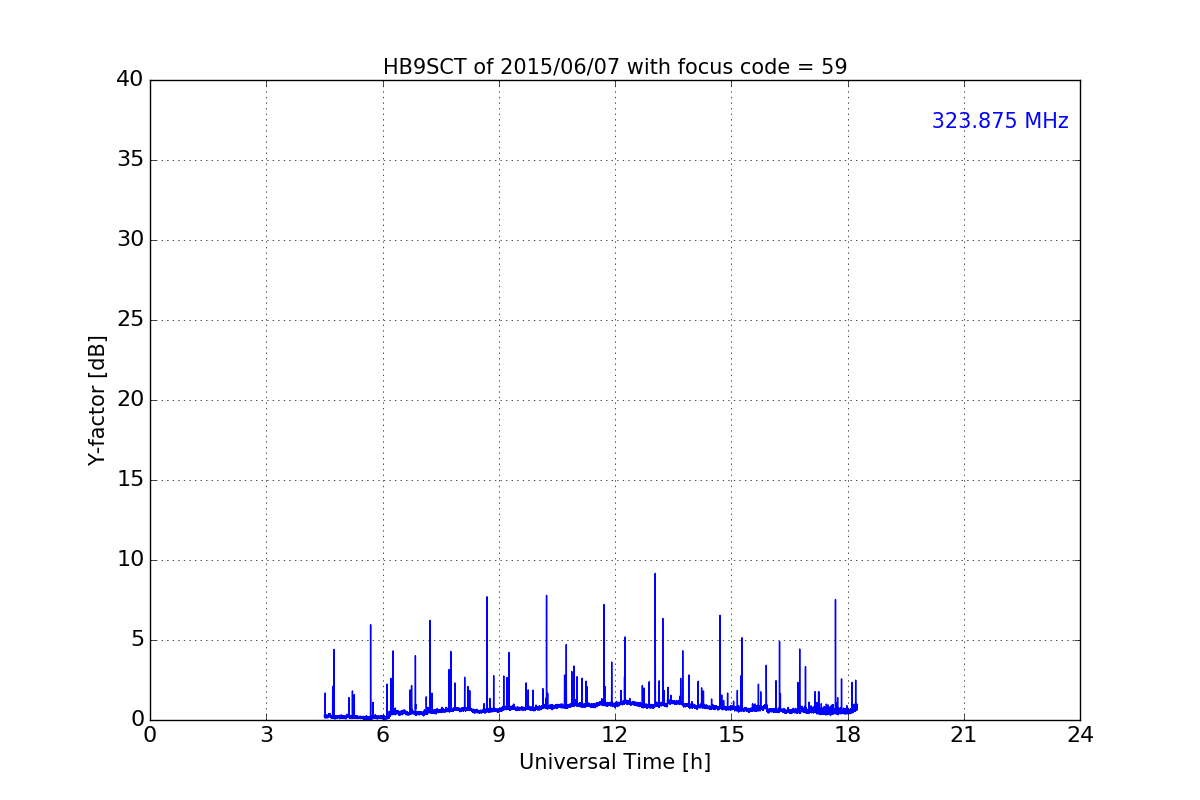Click y-axis tick label '30'
Viewport: 1200px width, 800px height.
(130, 240)
